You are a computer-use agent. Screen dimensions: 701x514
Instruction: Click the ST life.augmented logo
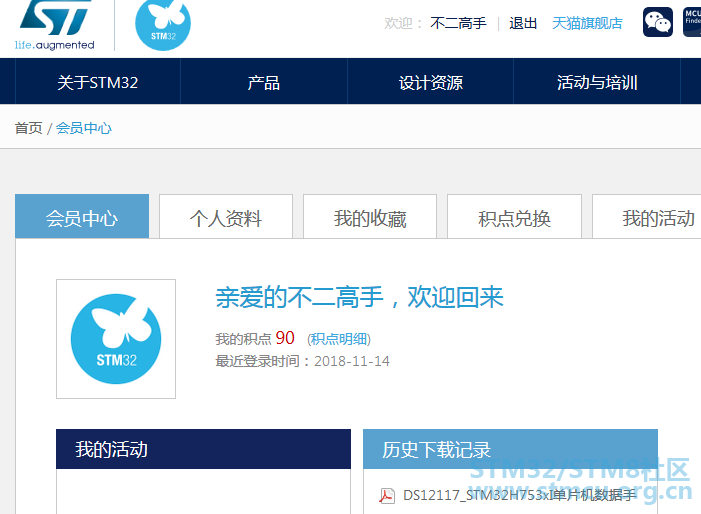point(55,25)
